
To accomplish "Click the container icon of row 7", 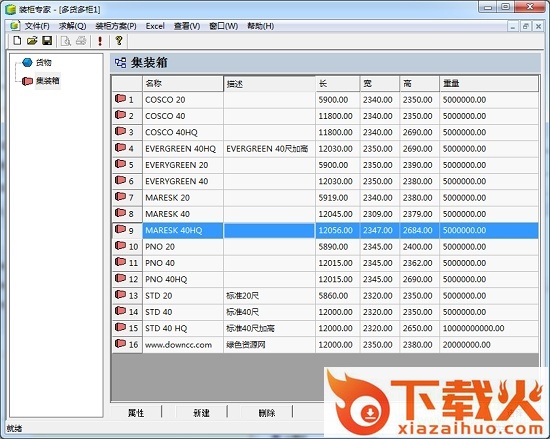I will (120, 196).
